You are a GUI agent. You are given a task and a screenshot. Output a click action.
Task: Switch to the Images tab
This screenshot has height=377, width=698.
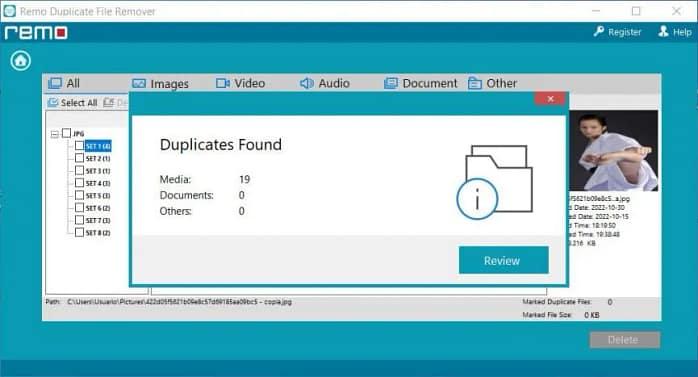coord(160,84)
